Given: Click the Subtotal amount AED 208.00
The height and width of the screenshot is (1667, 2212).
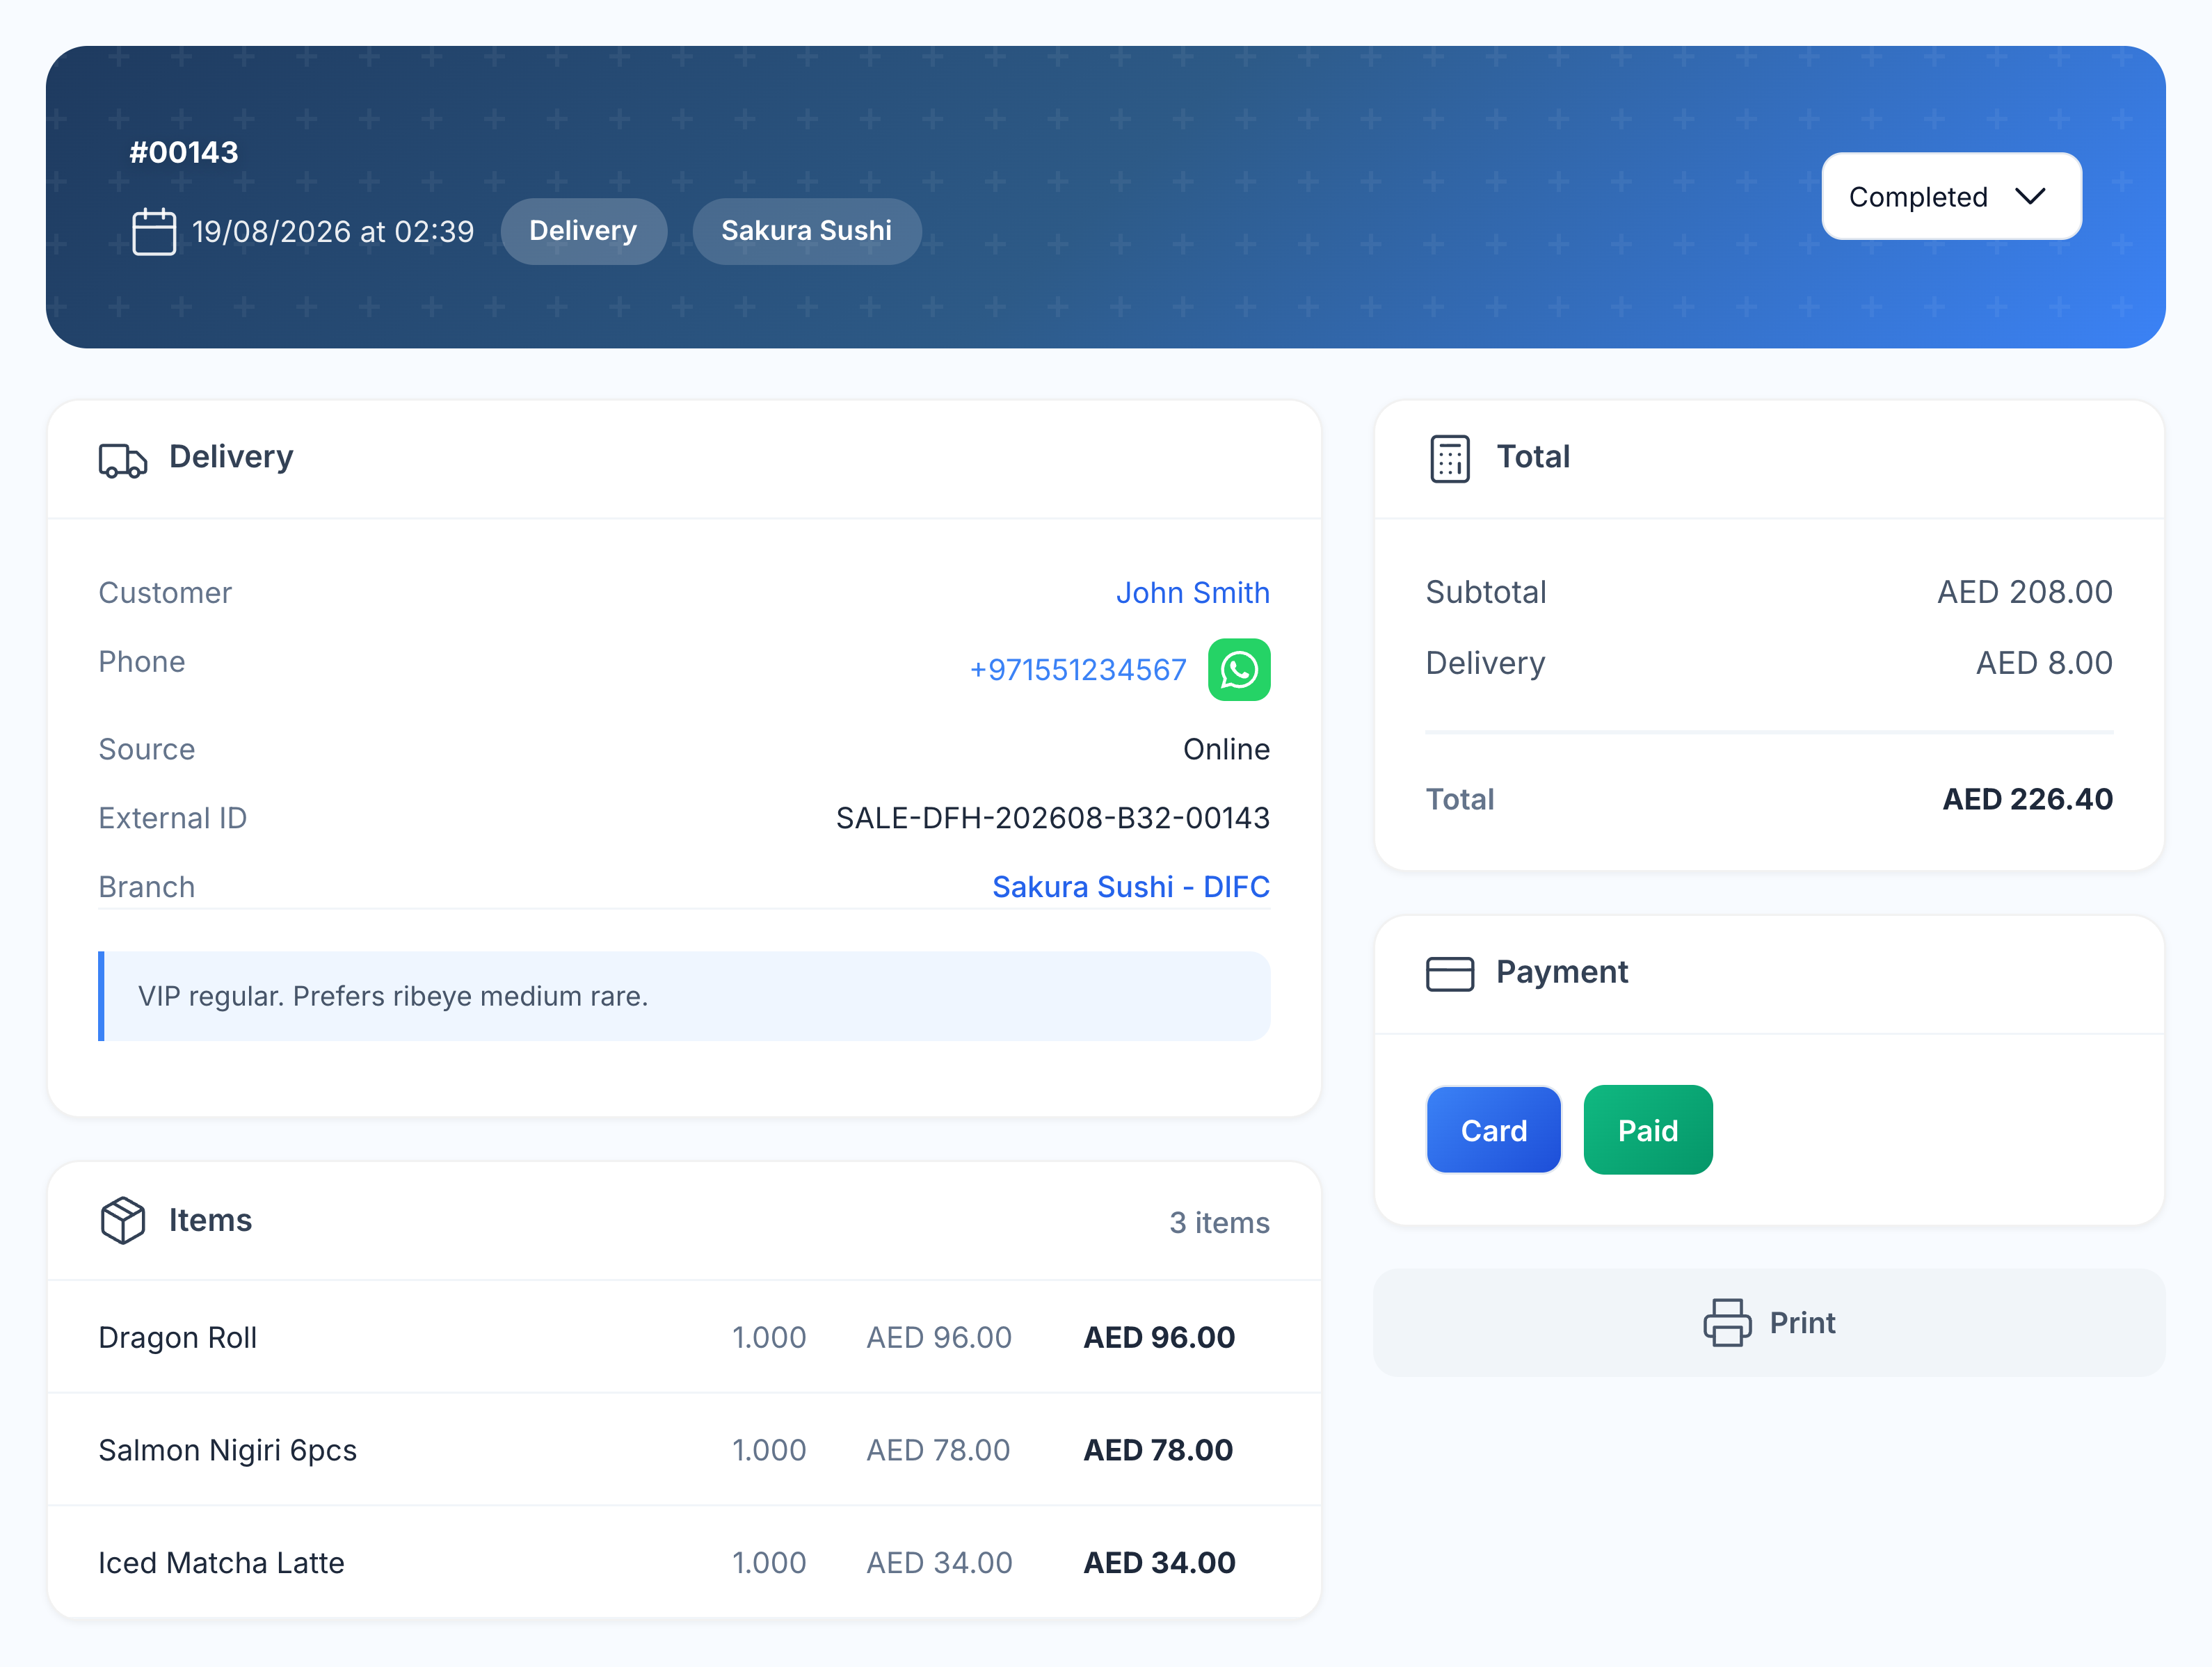Looking at the screenshot, I should click(x=2025, y=592).
